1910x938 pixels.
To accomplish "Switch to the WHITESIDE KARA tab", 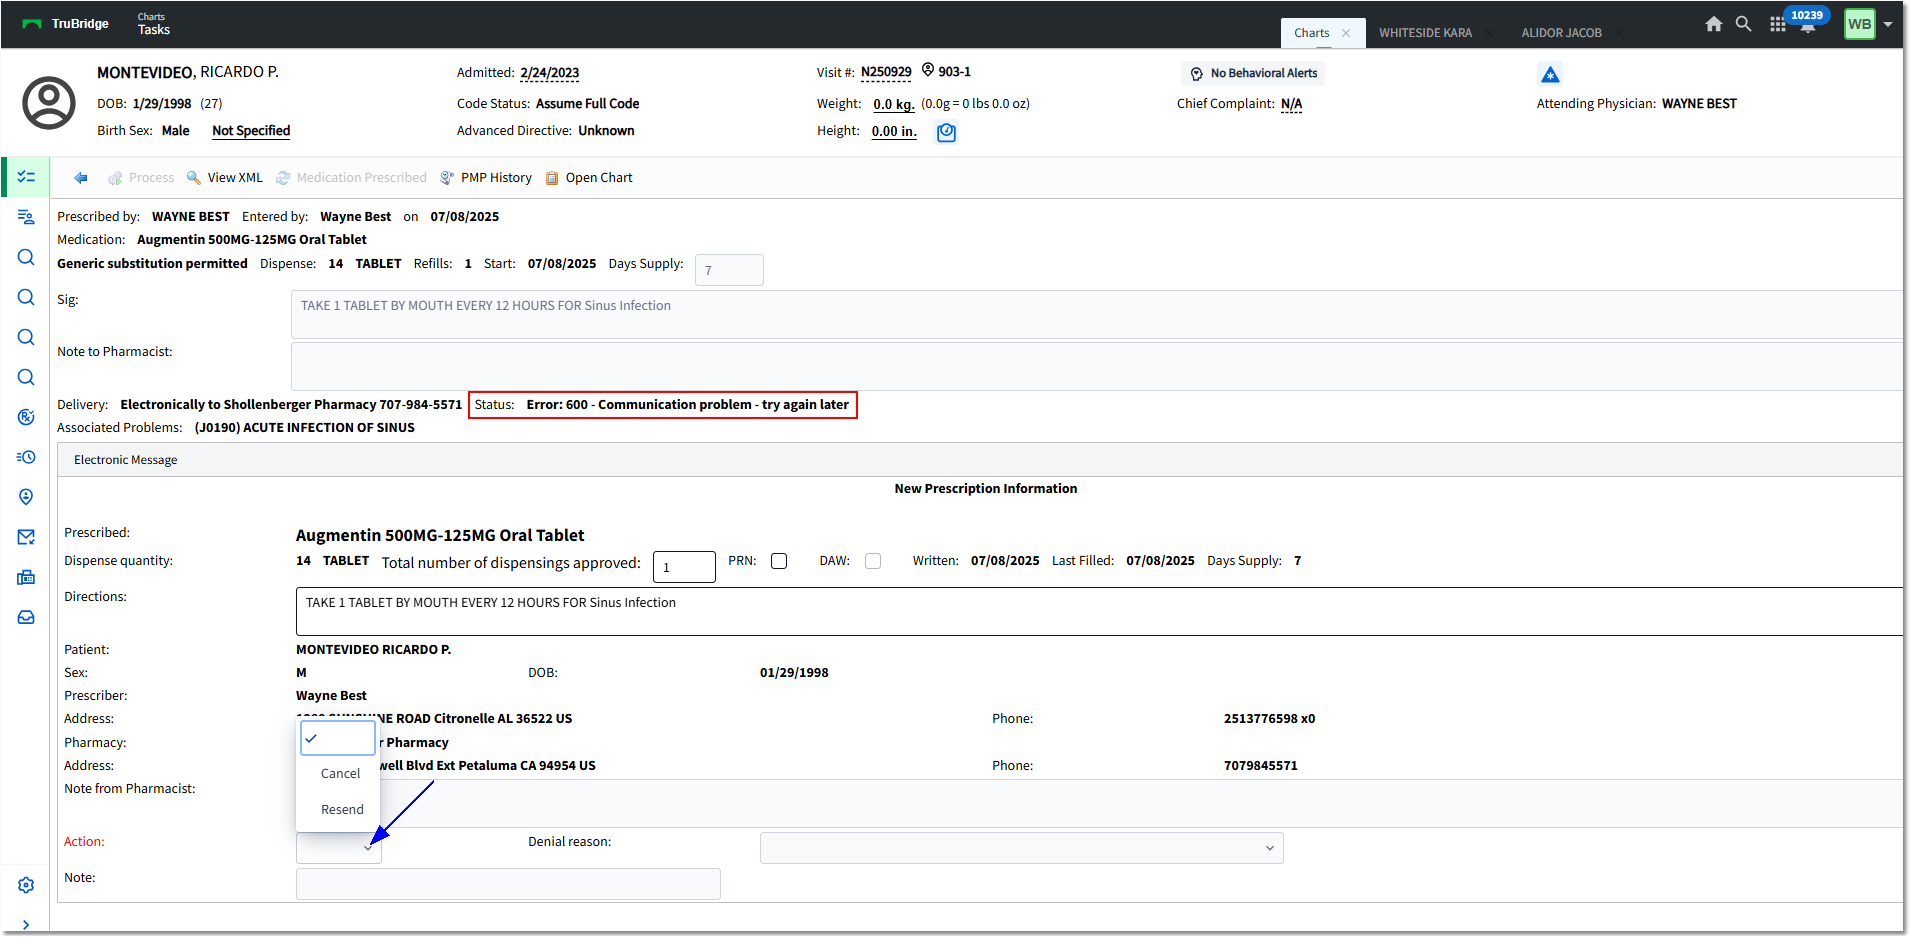I will 1425,33.
